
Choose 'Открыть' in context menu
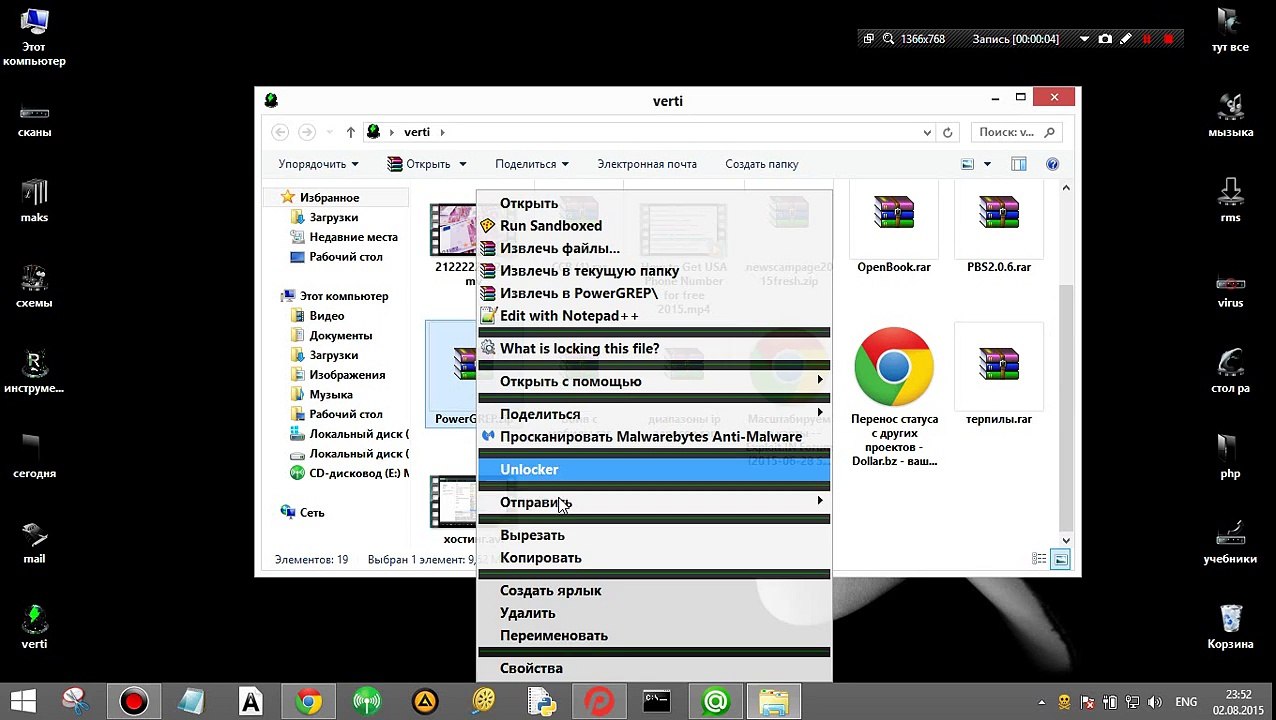[x=654, y=203]
